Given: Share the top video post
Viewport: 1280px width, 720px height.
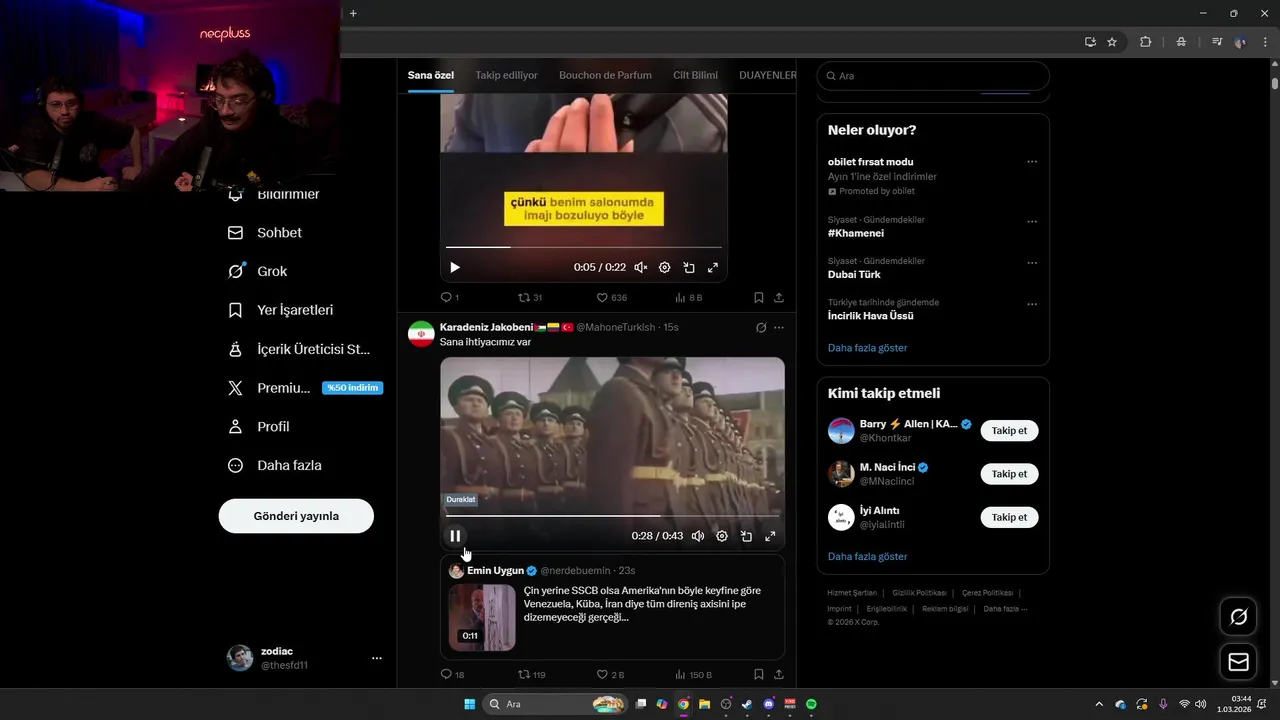Looking at the screenshot, I should (779, 298).
